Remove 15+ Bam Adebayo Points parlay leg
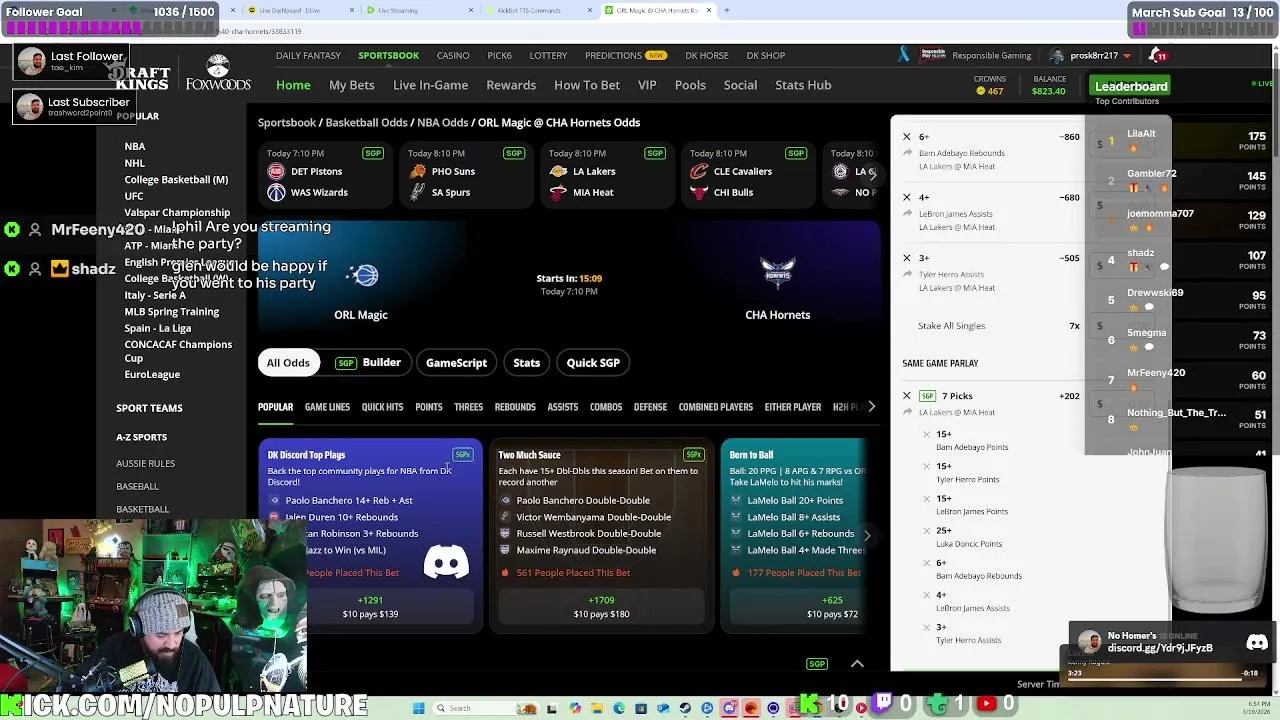 (x=926, y=435)
